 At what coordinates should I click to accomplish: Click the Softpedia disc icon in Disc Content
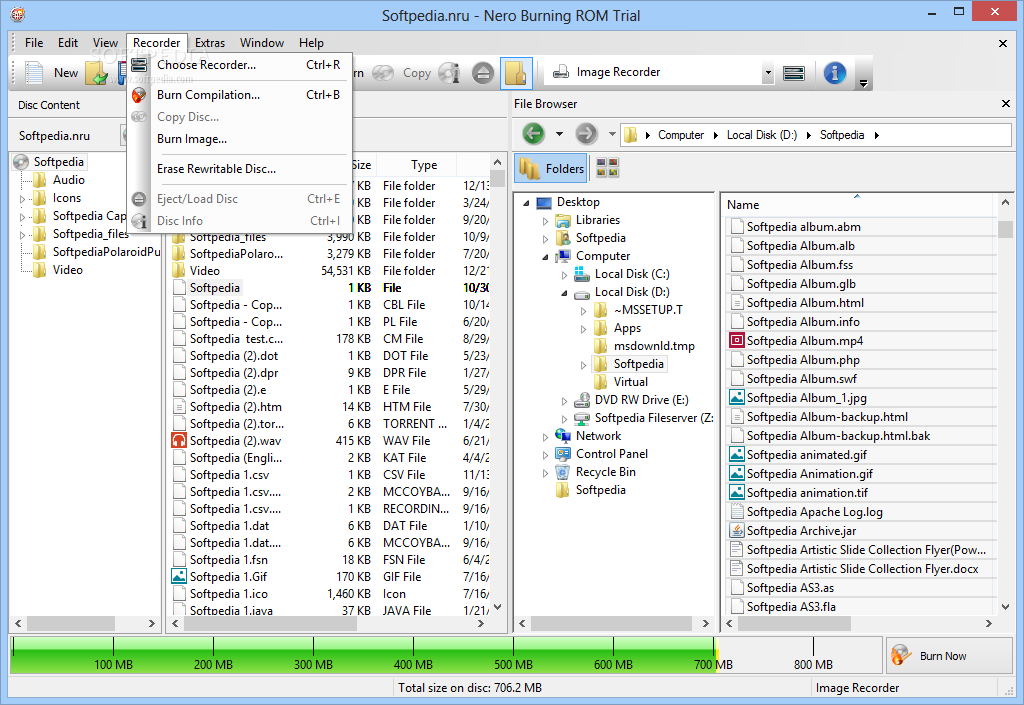[x=22, y=162]
